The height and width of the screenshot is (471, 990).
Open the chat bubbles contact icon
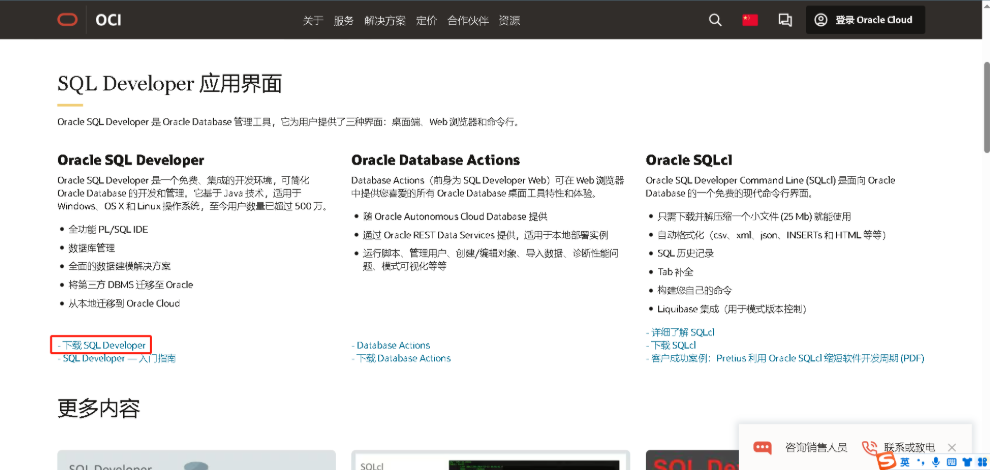785,20
